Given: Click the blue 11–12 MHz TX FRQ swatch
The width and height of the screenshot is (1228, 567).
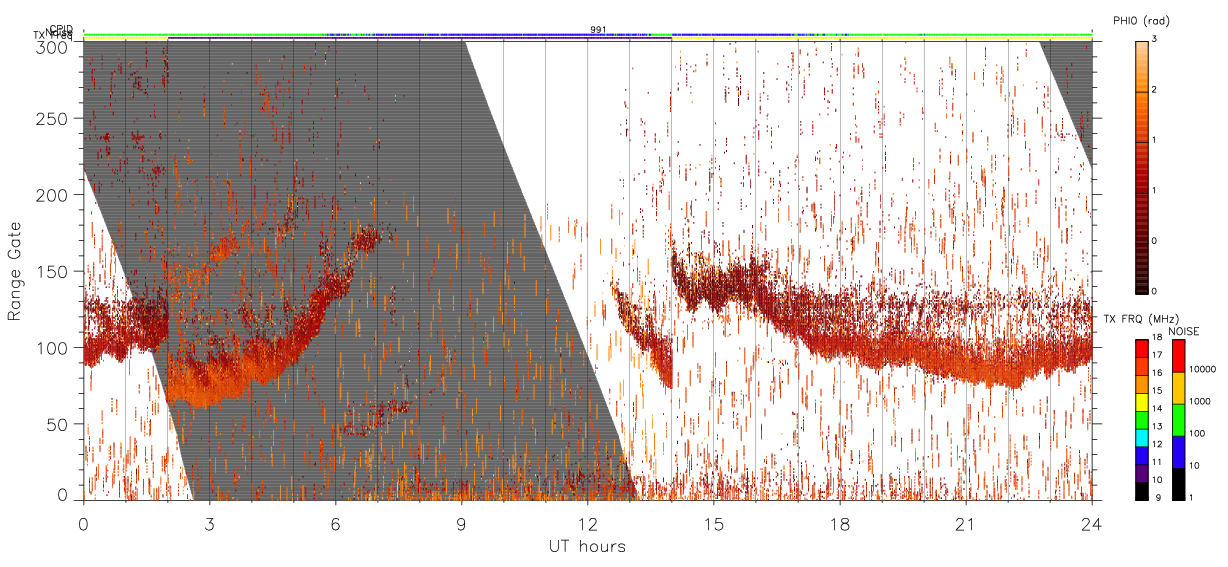Looking at the screenshot, I should (x=1141, y=454).
